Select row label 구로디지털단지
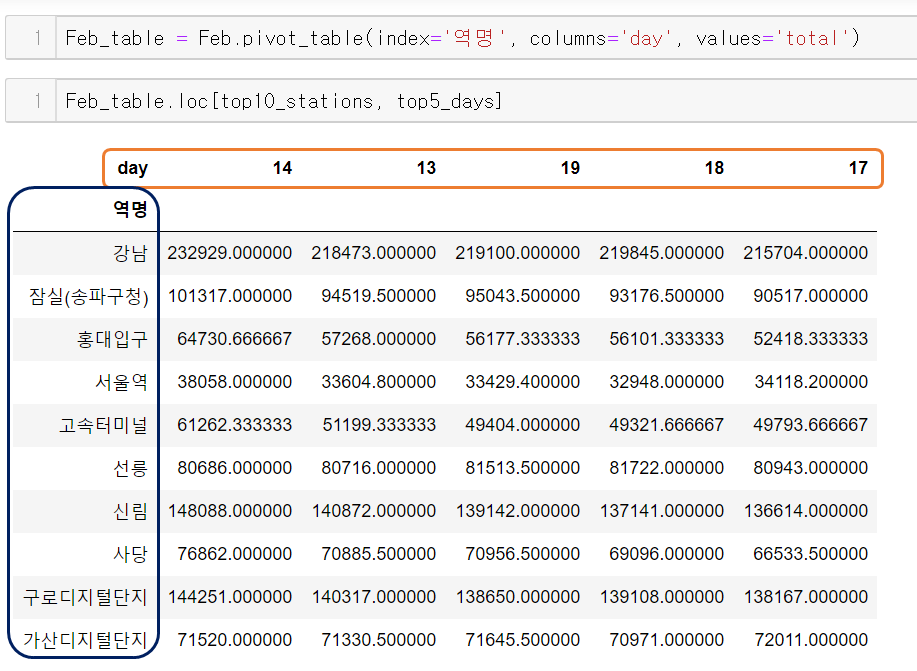Image resolution: width=917 pixels, height=671 pixels. pos(85,597)
